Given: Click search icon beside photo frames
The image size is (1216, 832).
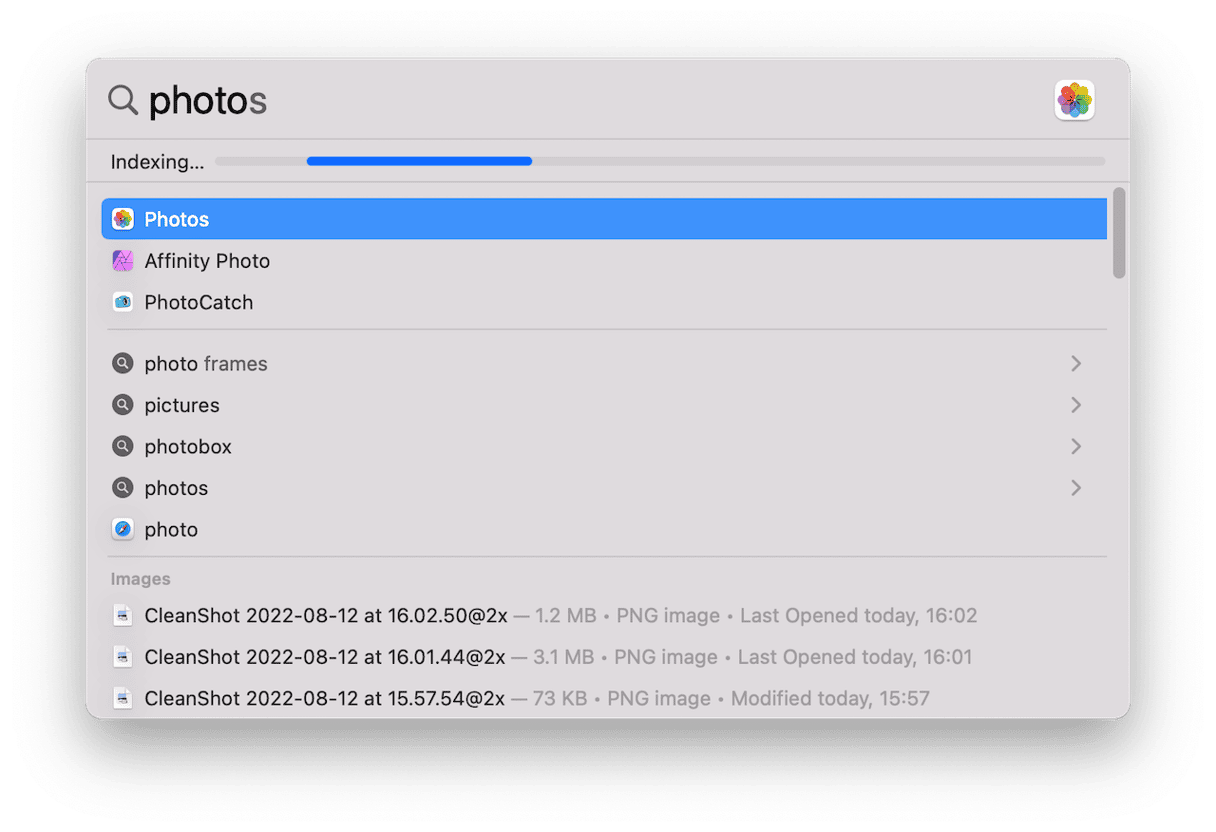Looking at the screenshot, I should pos(123,364).
